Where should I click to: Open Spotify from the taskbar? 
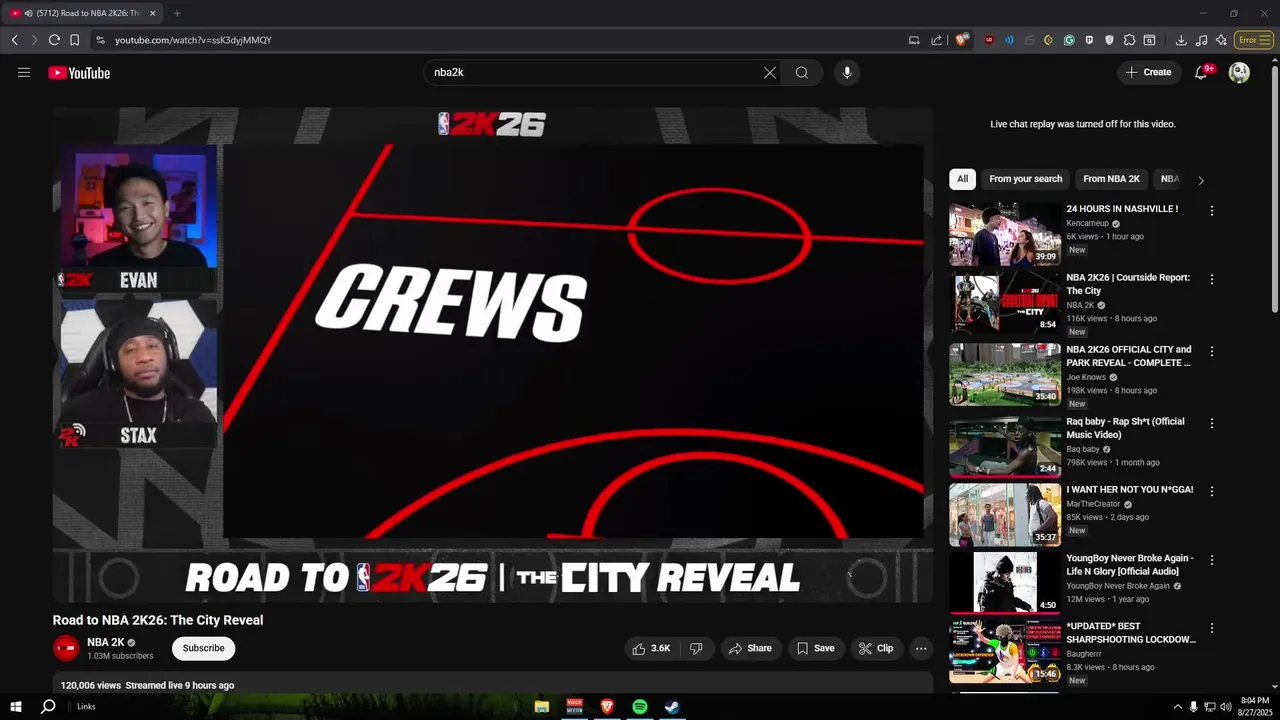pos(640,707)
